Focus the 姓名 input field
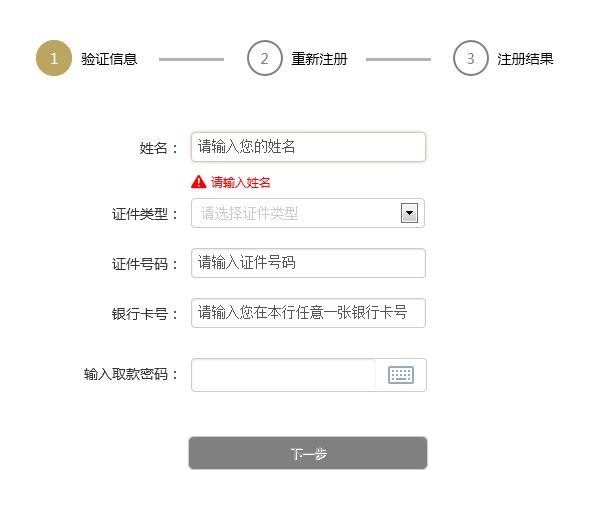Image resolution: width=600 pixels, height=514 pixels. click(x=308, y=147)
